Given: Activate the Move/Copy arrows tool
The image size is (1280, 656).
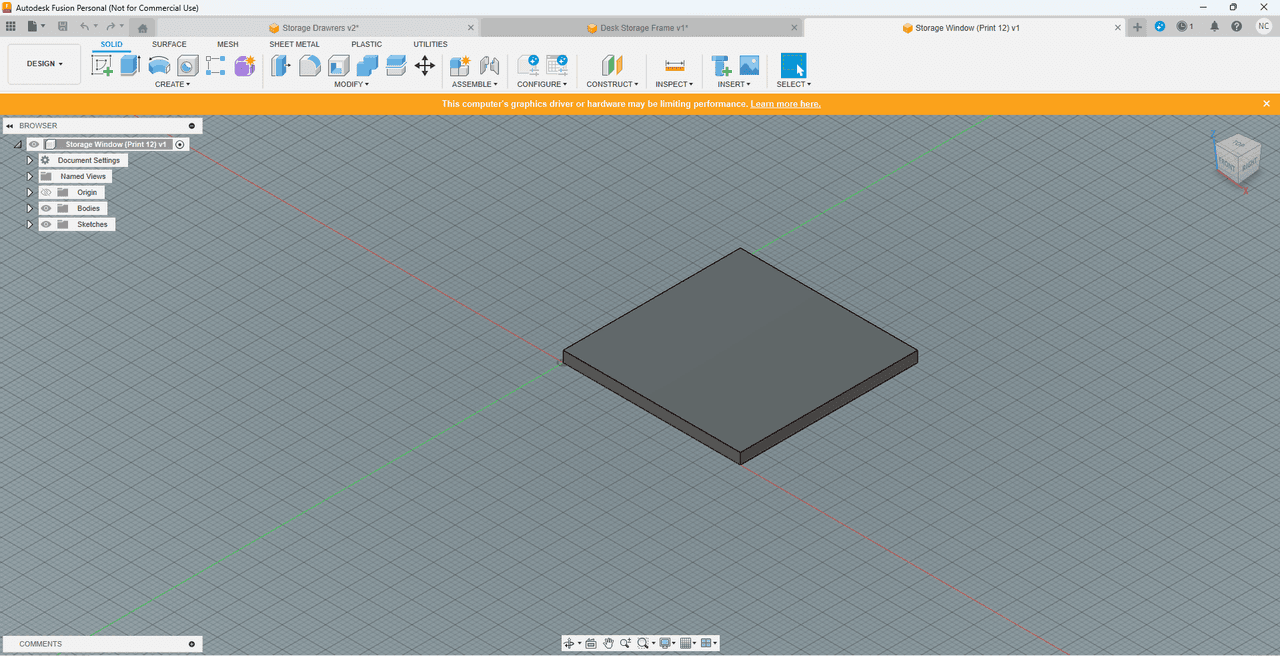Looking at the screenshot, I should (x=425, y=66).
